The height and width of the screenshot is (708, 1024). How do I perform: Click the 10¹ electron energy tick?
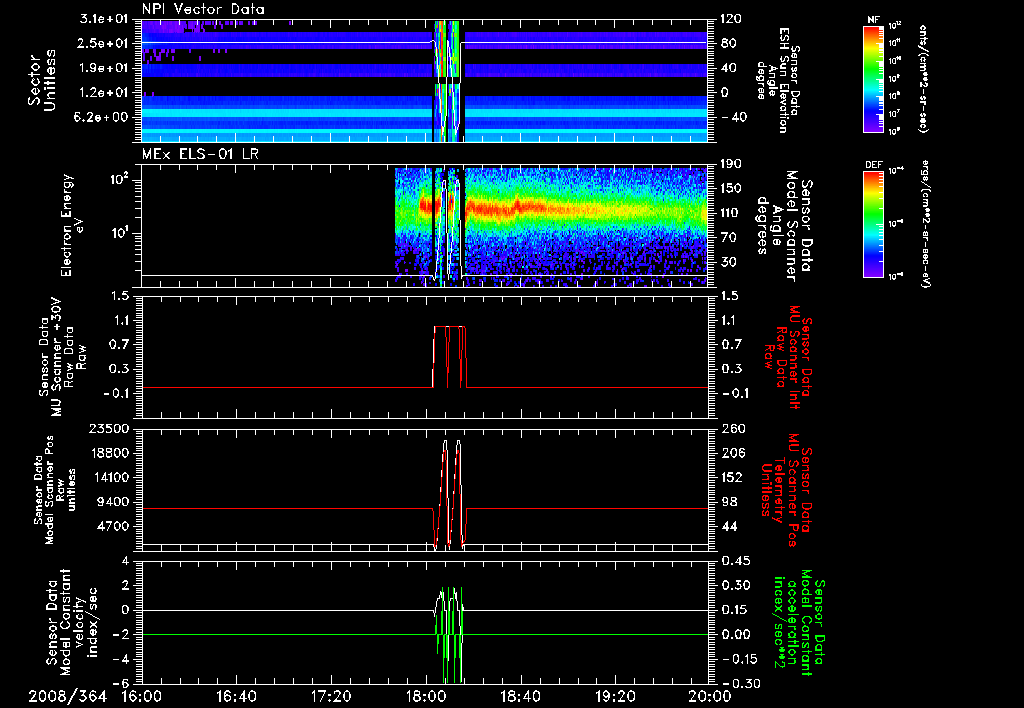click(x=121, y=233)
